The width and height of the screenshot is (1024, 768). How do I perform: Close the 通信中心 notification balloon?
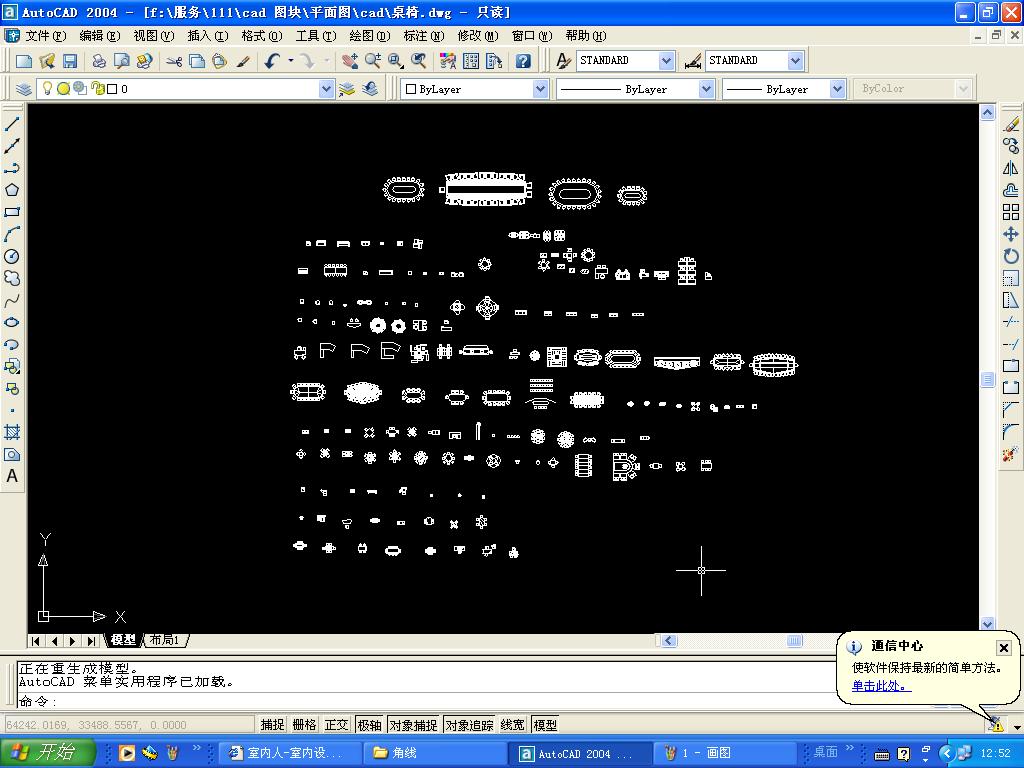point(1004,648)
